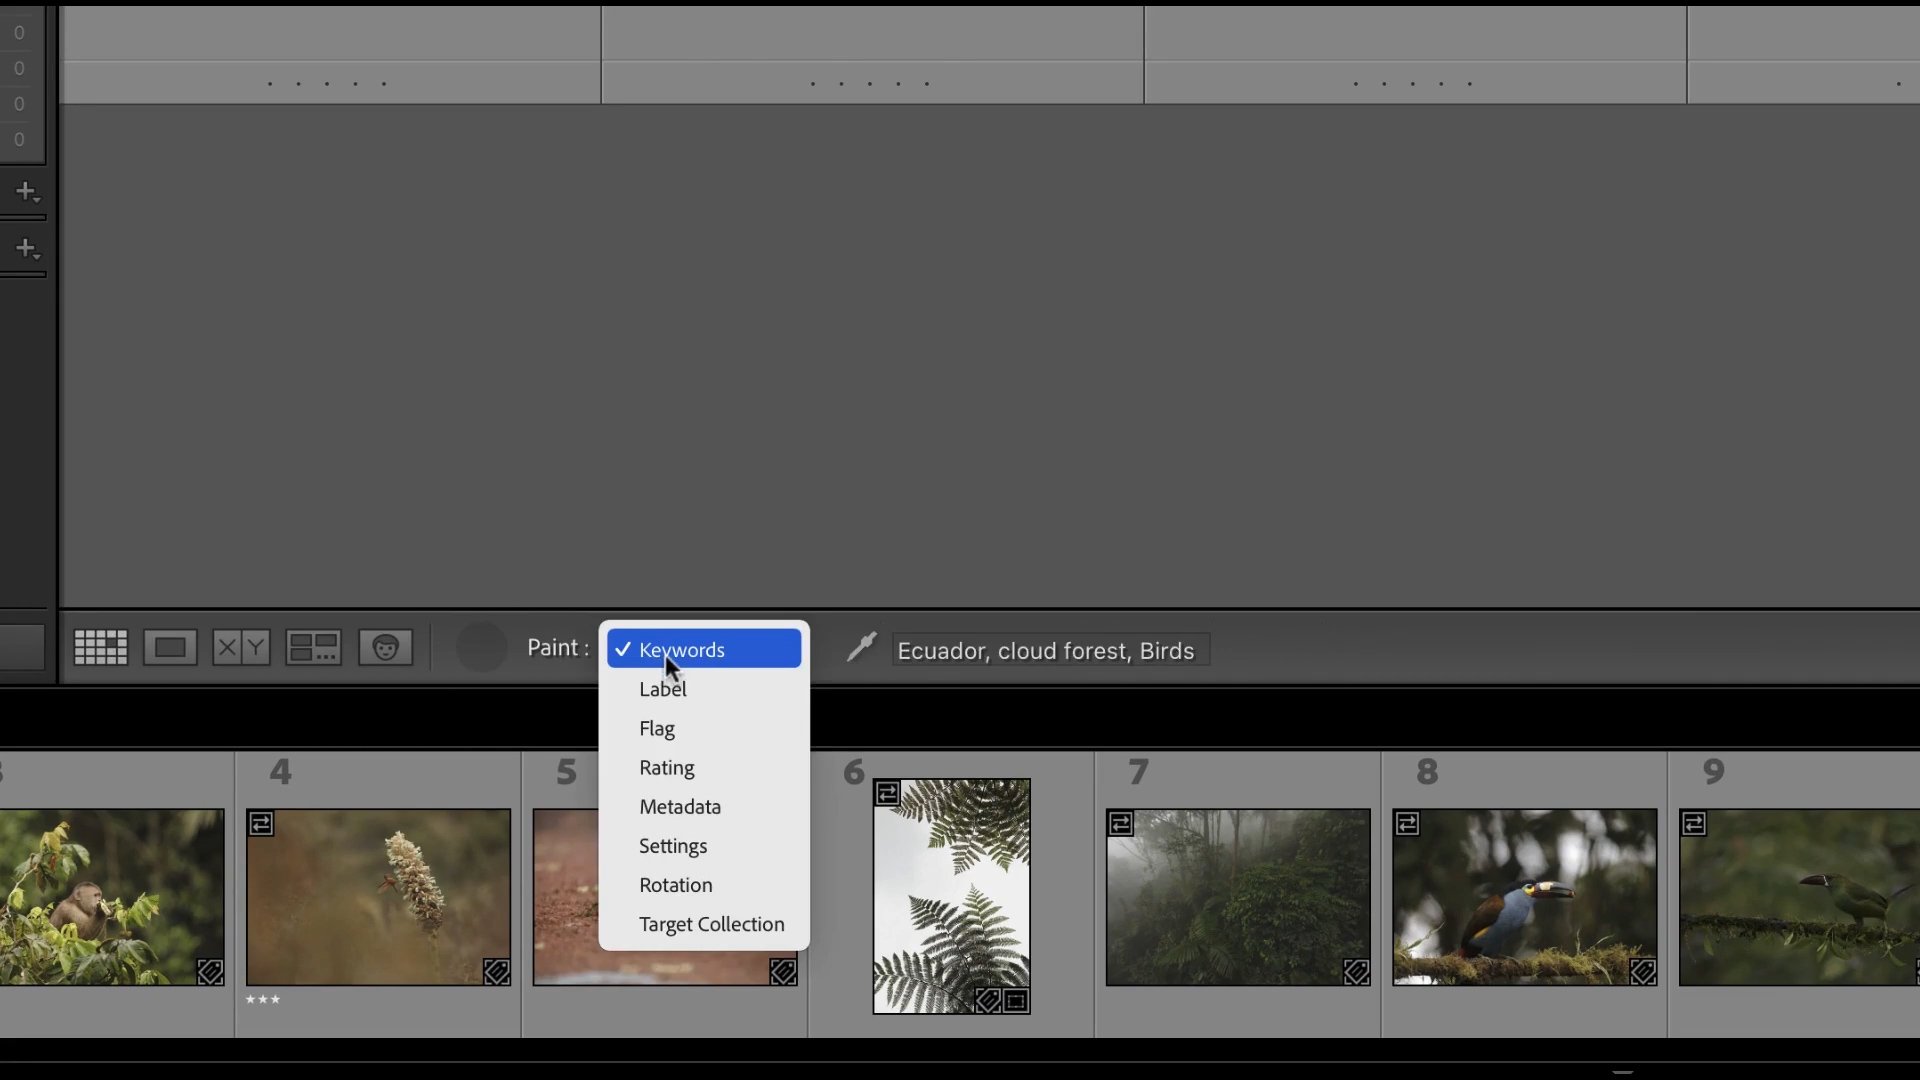Click the painter tool circle placeholder

click(482, 648)
